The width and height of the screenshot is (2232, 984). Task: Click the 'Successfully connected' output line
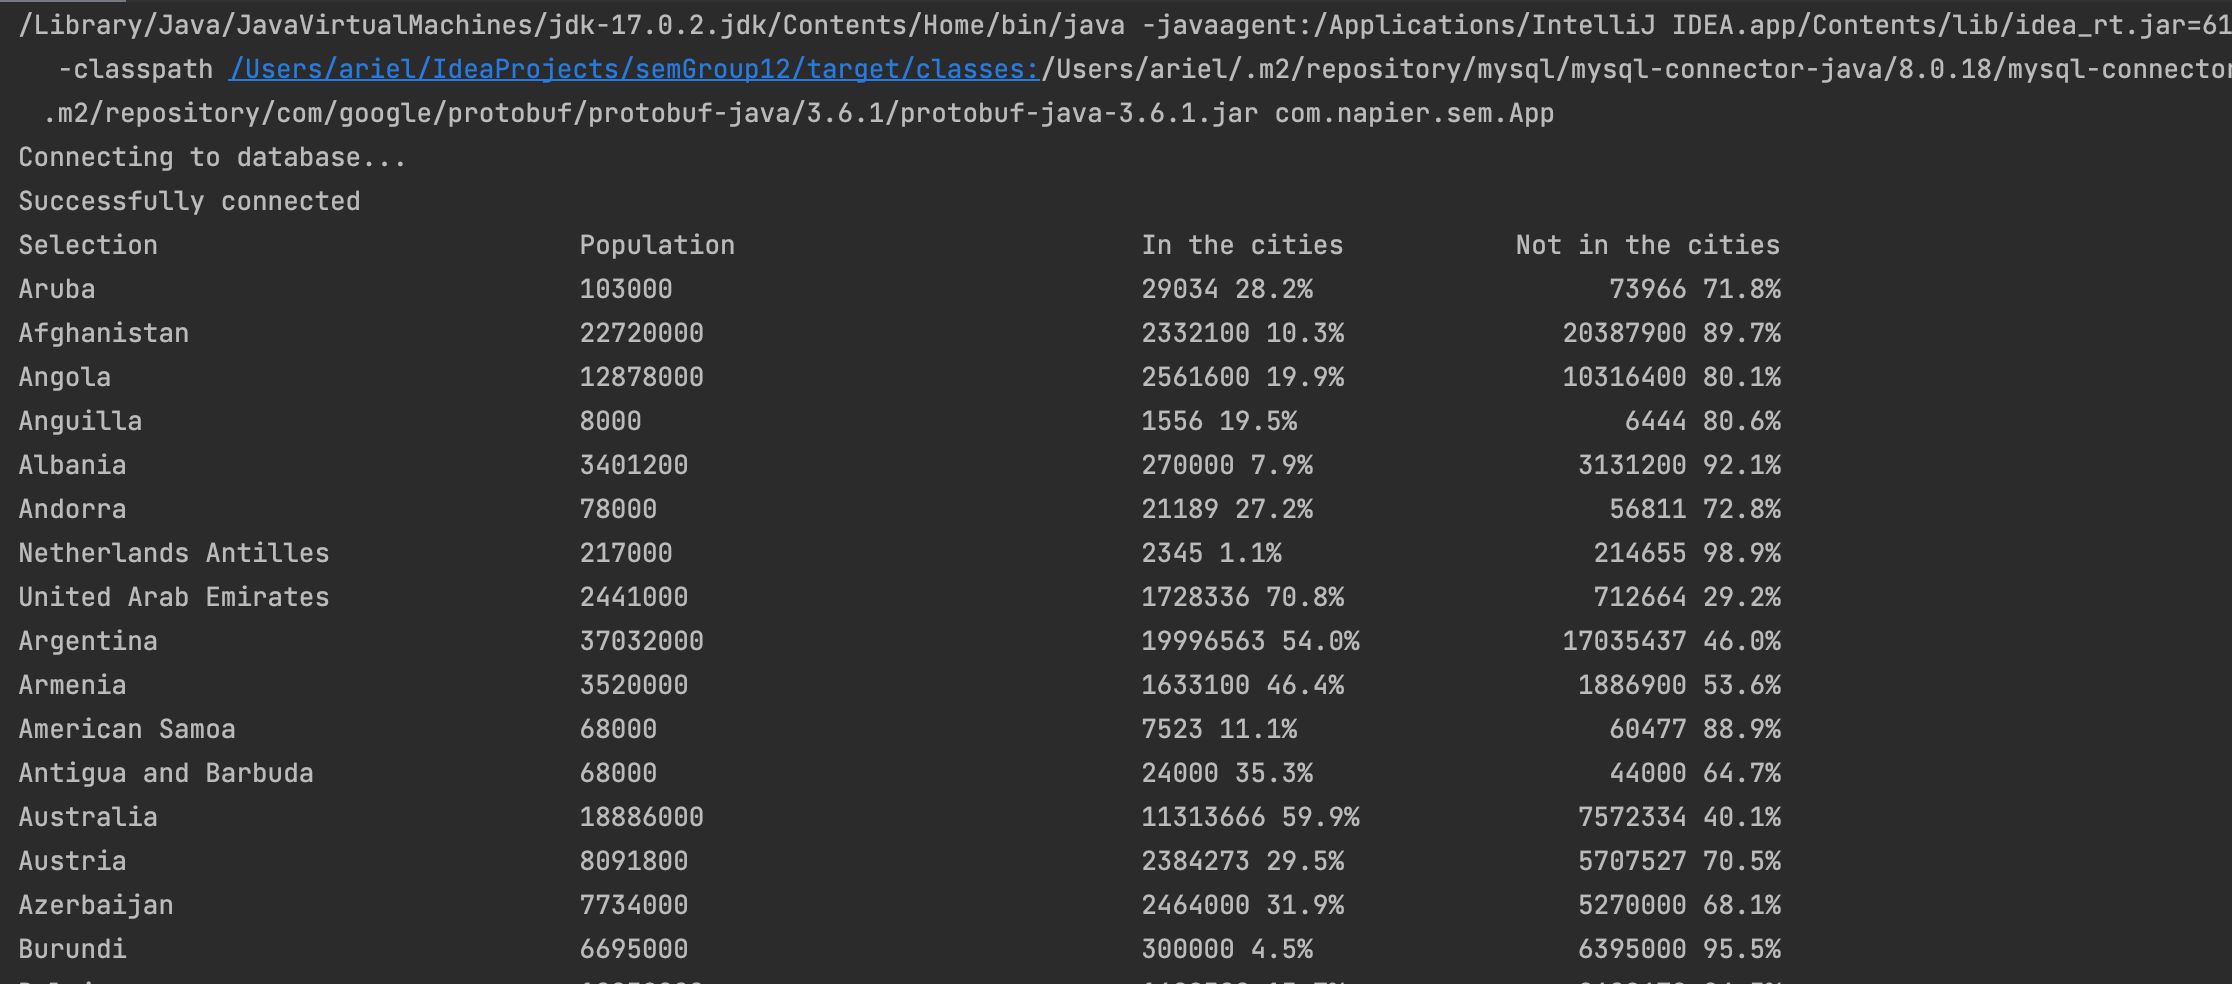tap(189, 201)
